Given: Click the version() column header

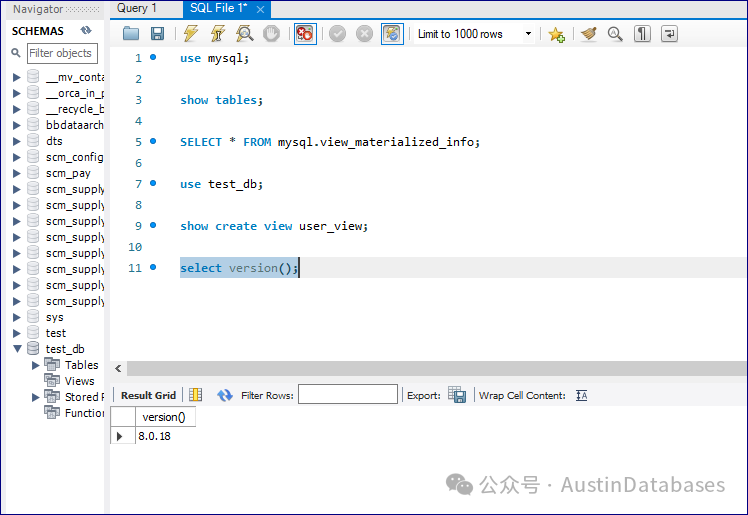Looking at the screenshot, I should pyautogui.click(x=165, y=417).
